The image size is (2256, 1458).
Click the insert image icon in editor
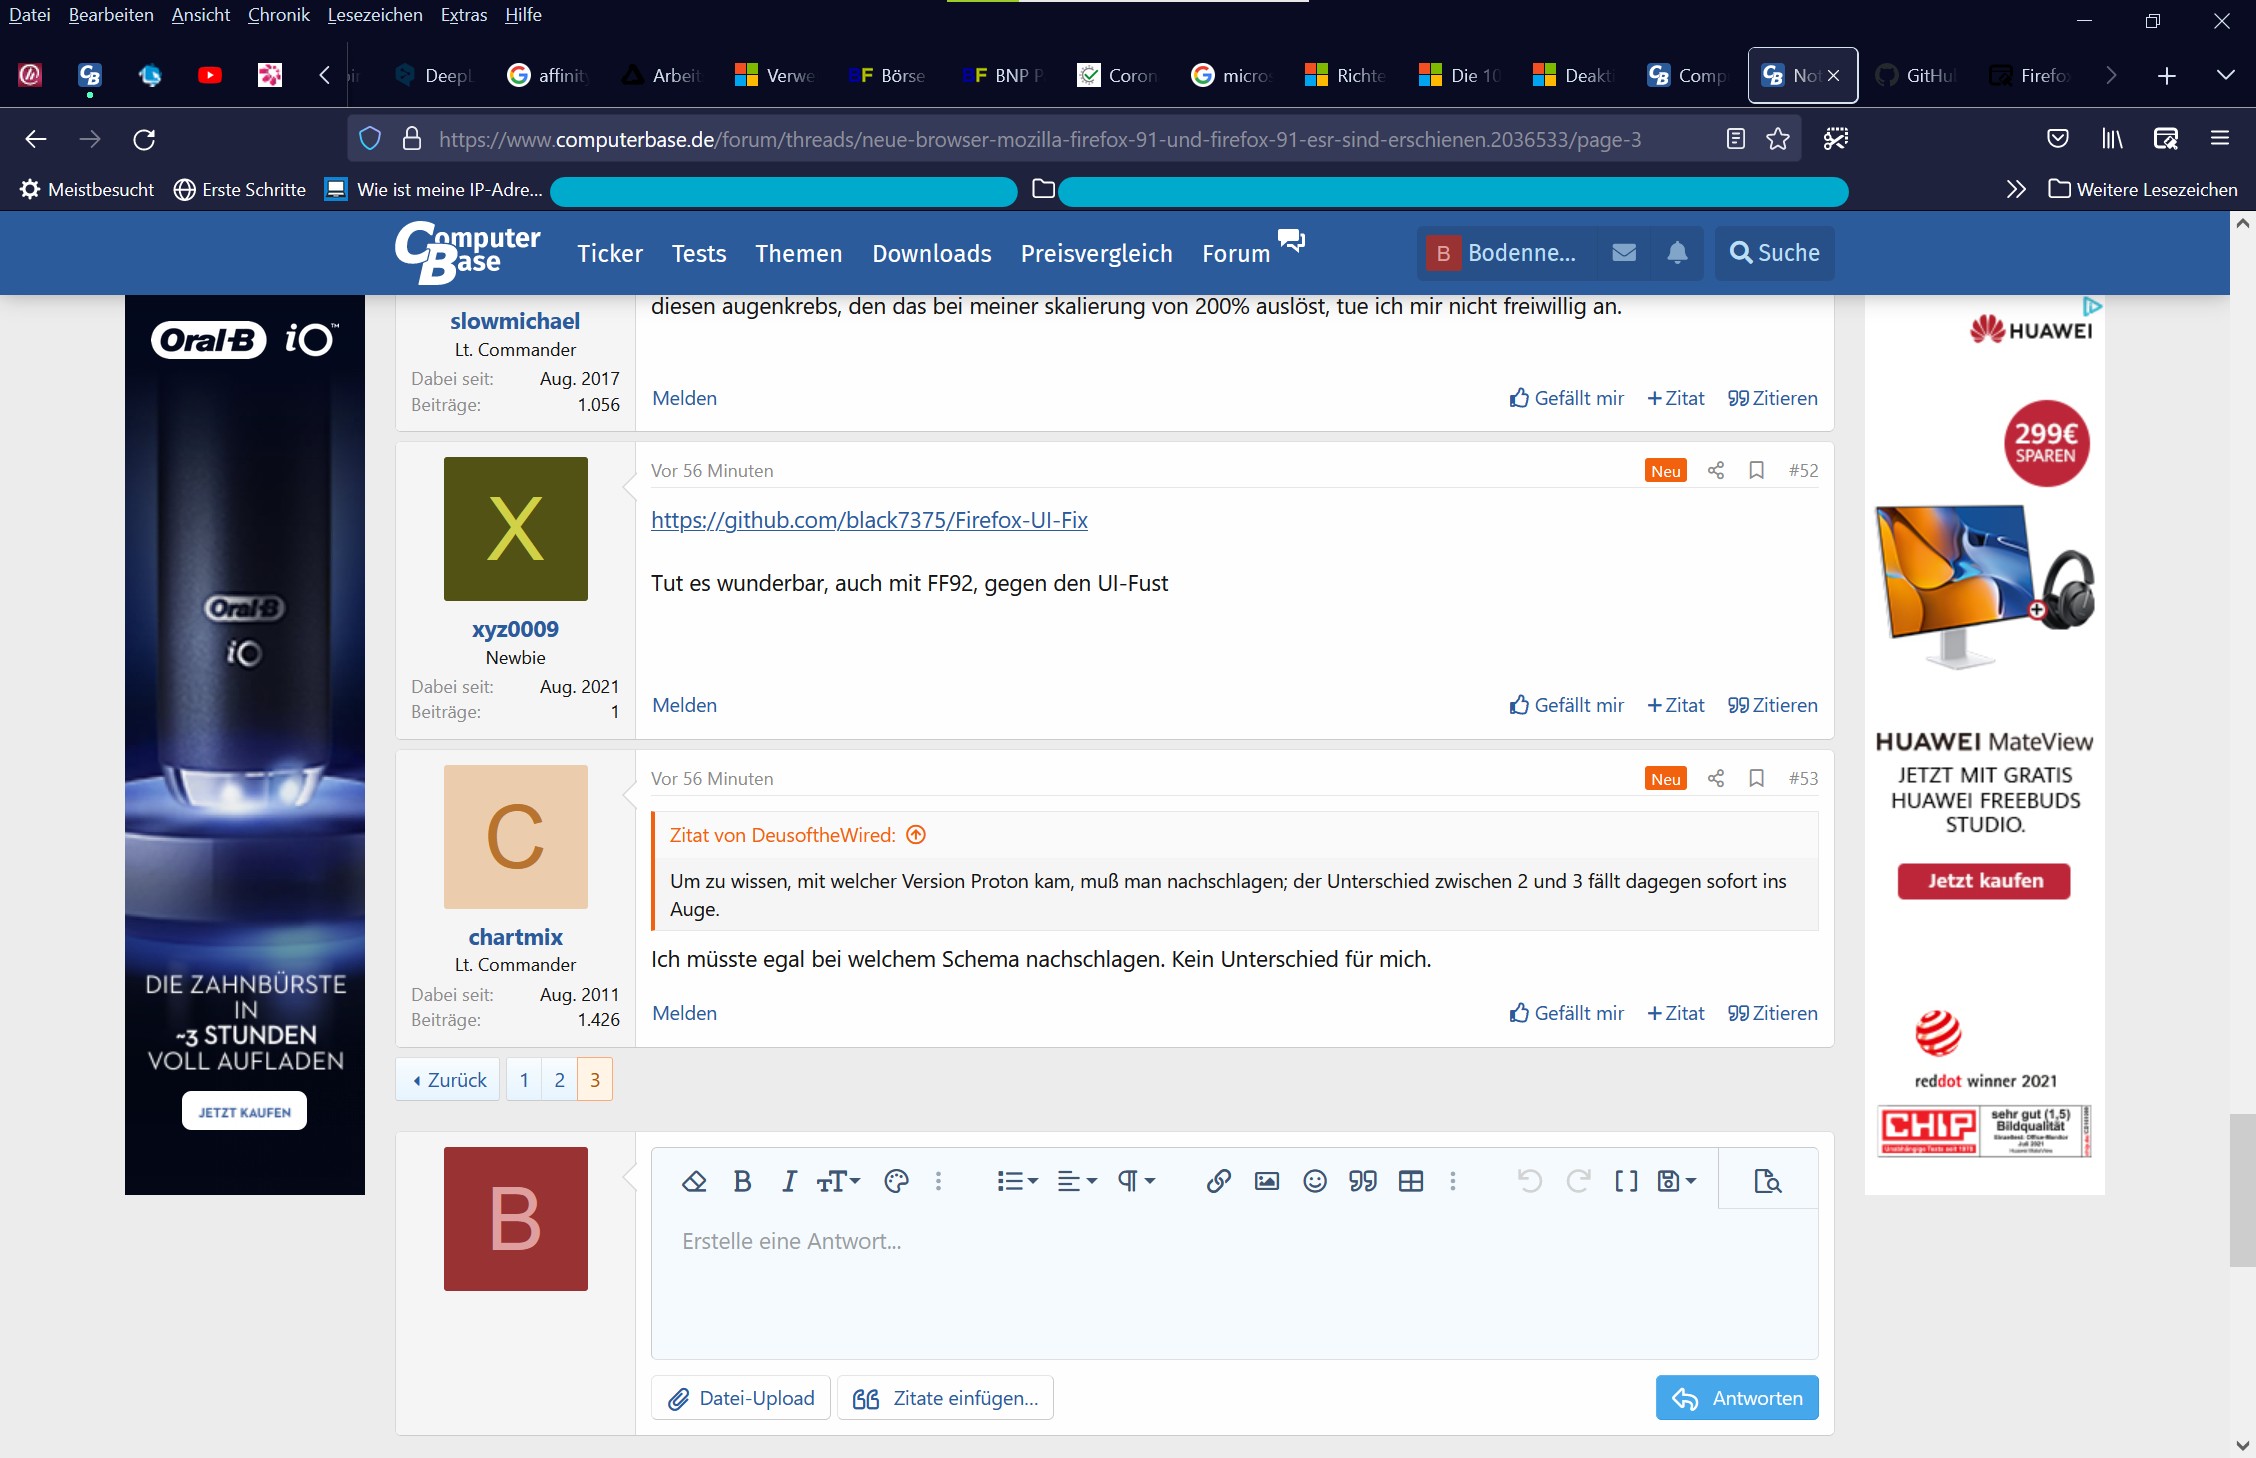[1266, 1181]
